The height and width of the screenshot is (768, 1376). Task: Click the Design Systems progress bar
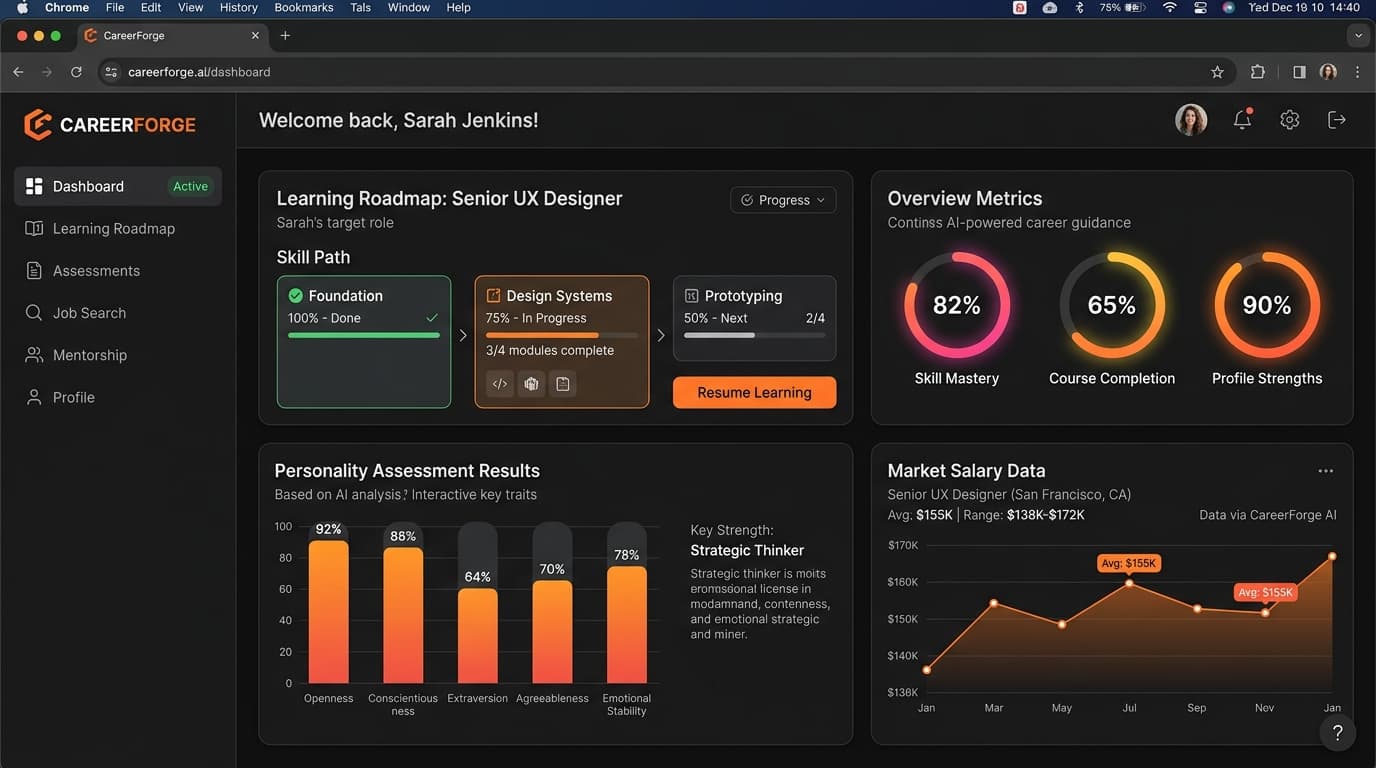[x=562, y=335]
